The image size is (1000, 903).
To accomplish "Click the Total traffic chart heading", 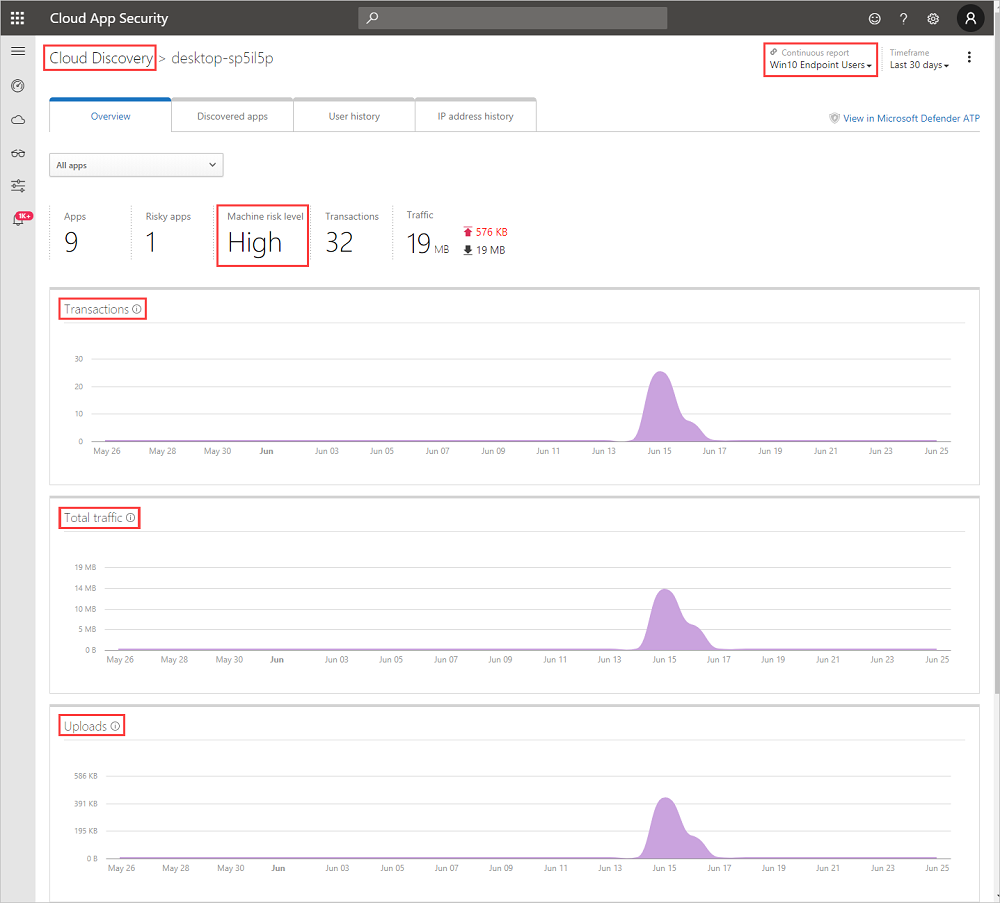I will (x=93, y=518).
